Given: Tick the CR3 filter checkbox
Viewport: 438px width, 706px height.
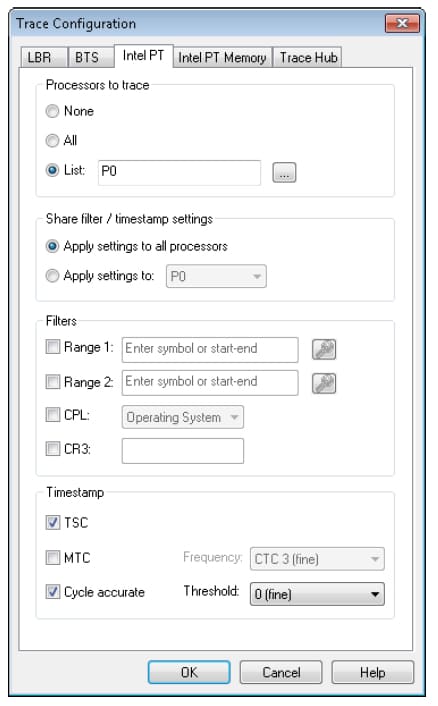Looking at the screenshot, I should [x=53, y=448].
